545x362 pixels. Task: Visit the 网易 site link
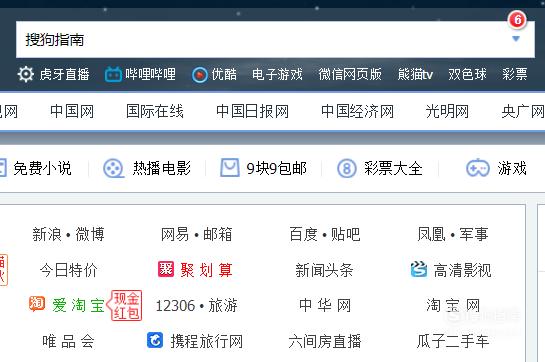[x=175, y=234]
